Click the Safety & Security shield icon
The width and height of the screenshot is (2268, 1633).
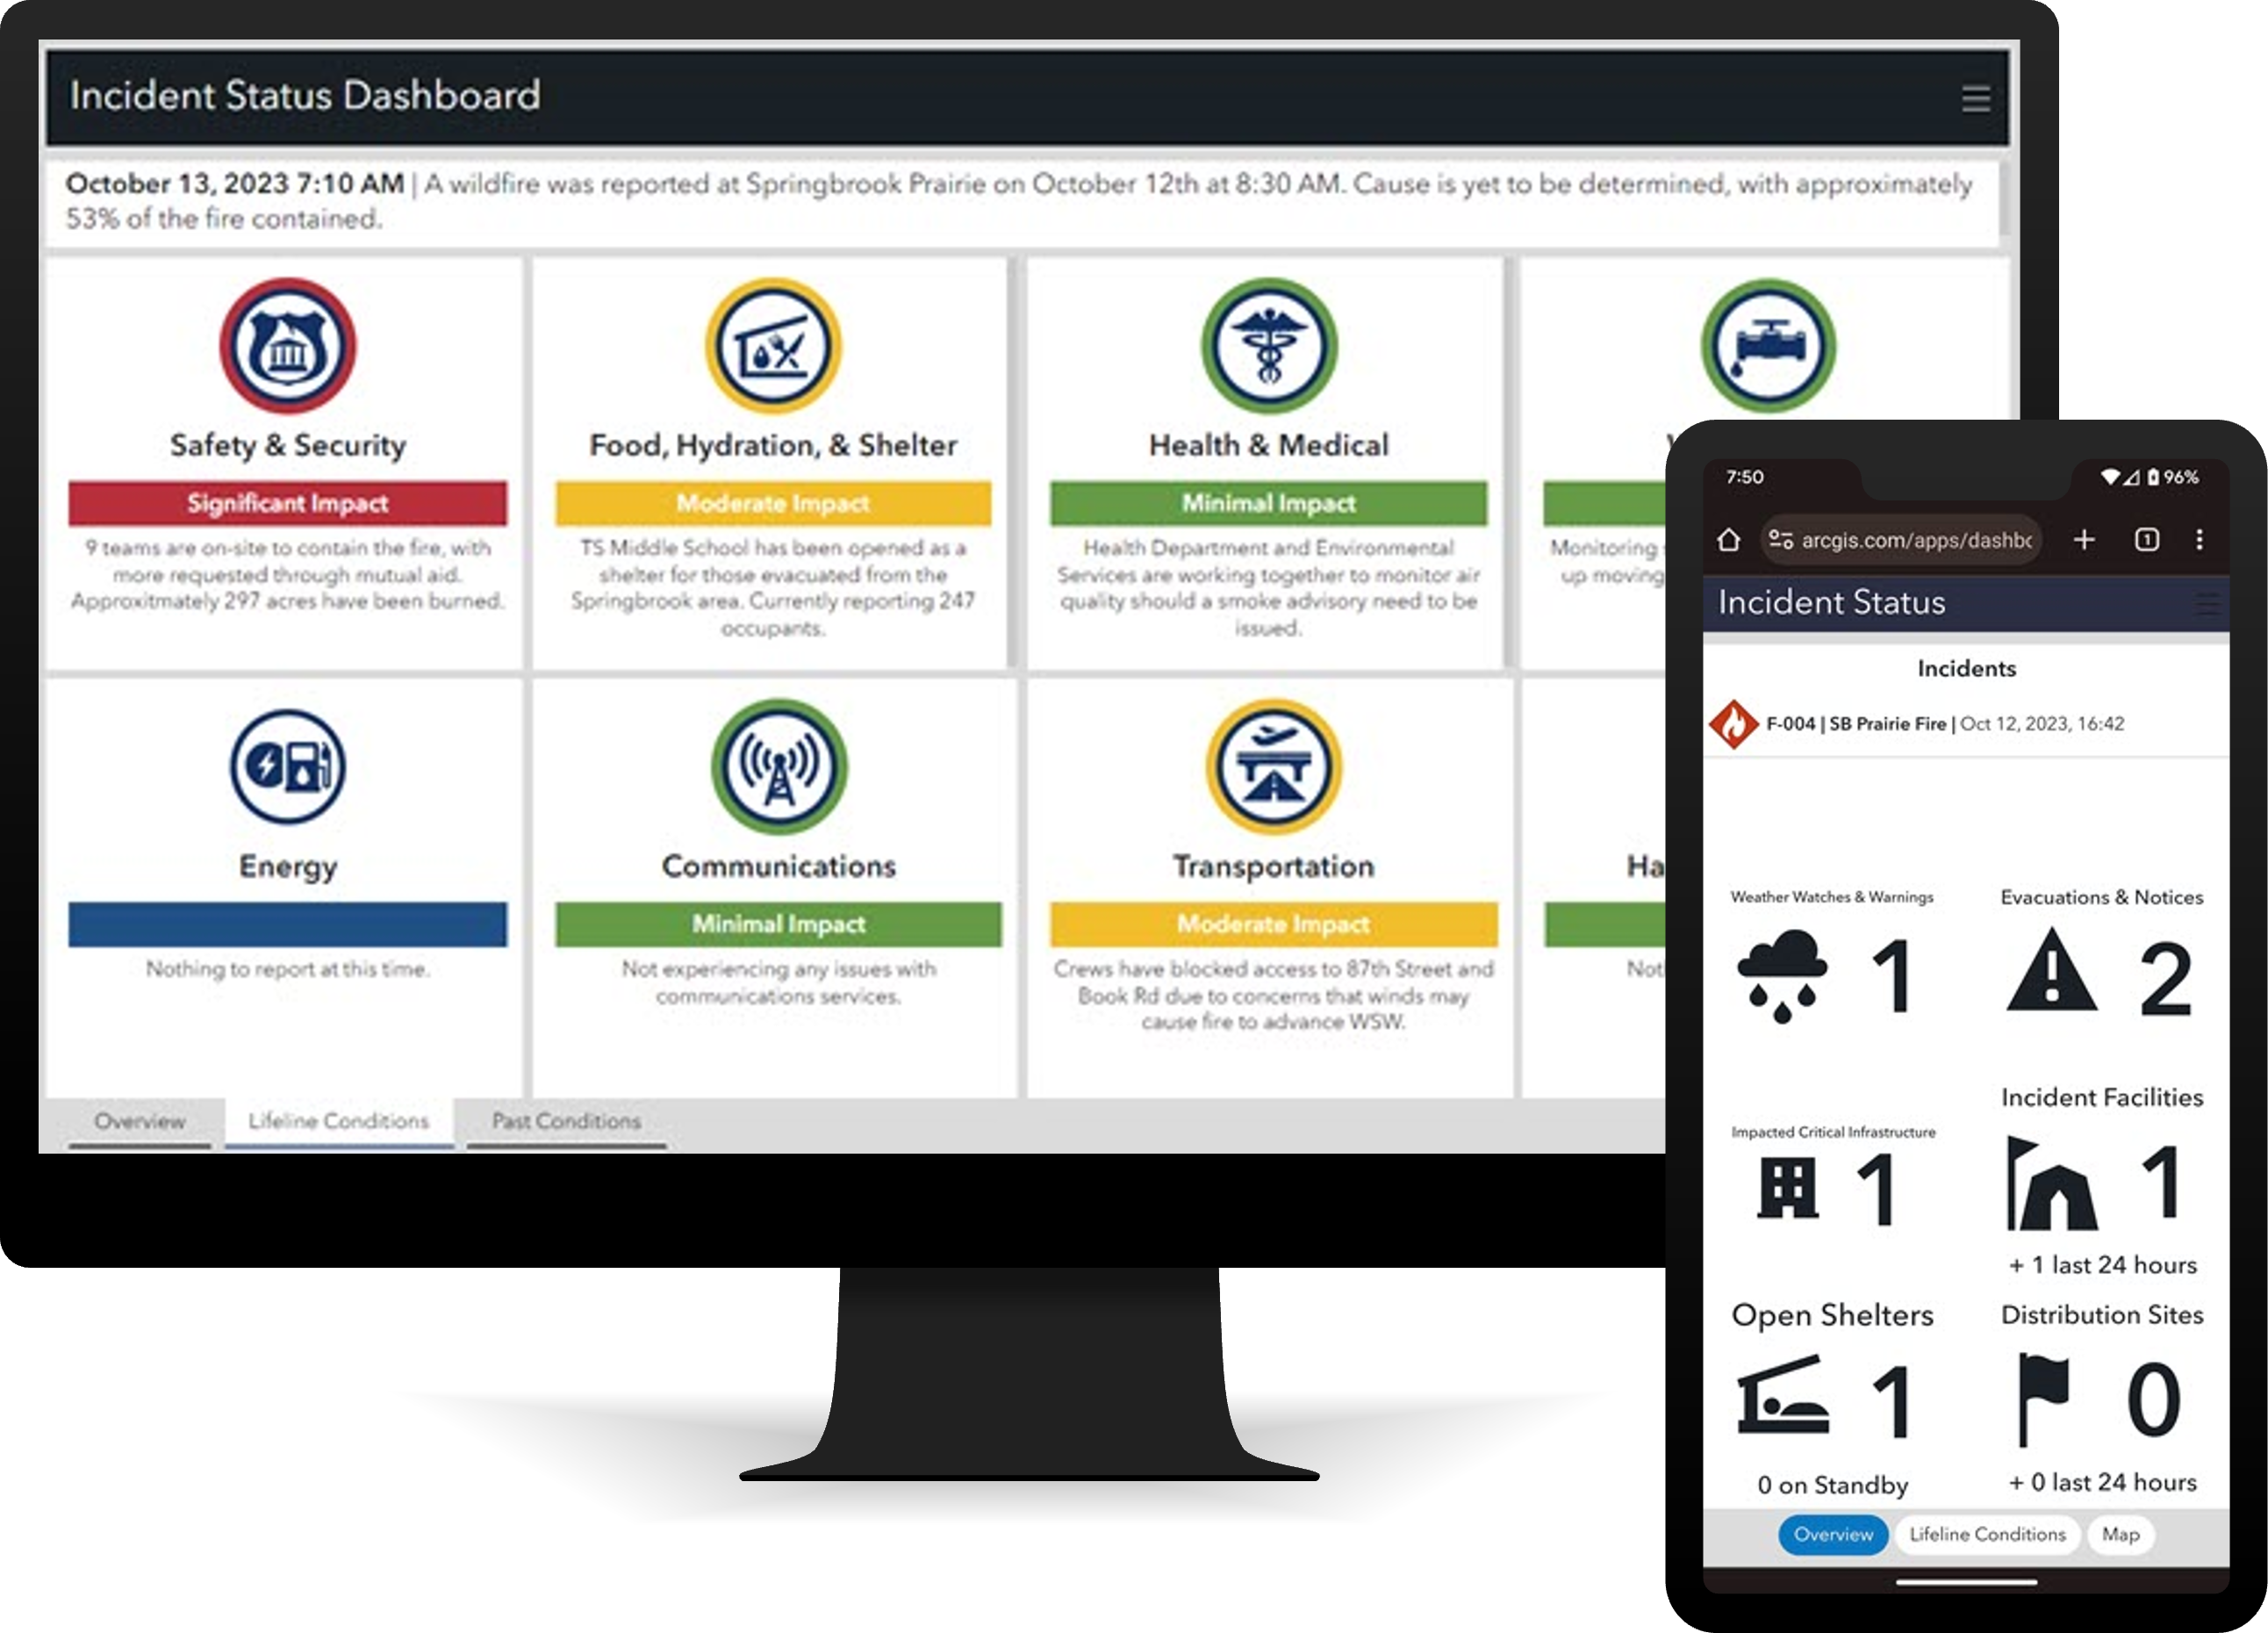click(x=287, y=347)
